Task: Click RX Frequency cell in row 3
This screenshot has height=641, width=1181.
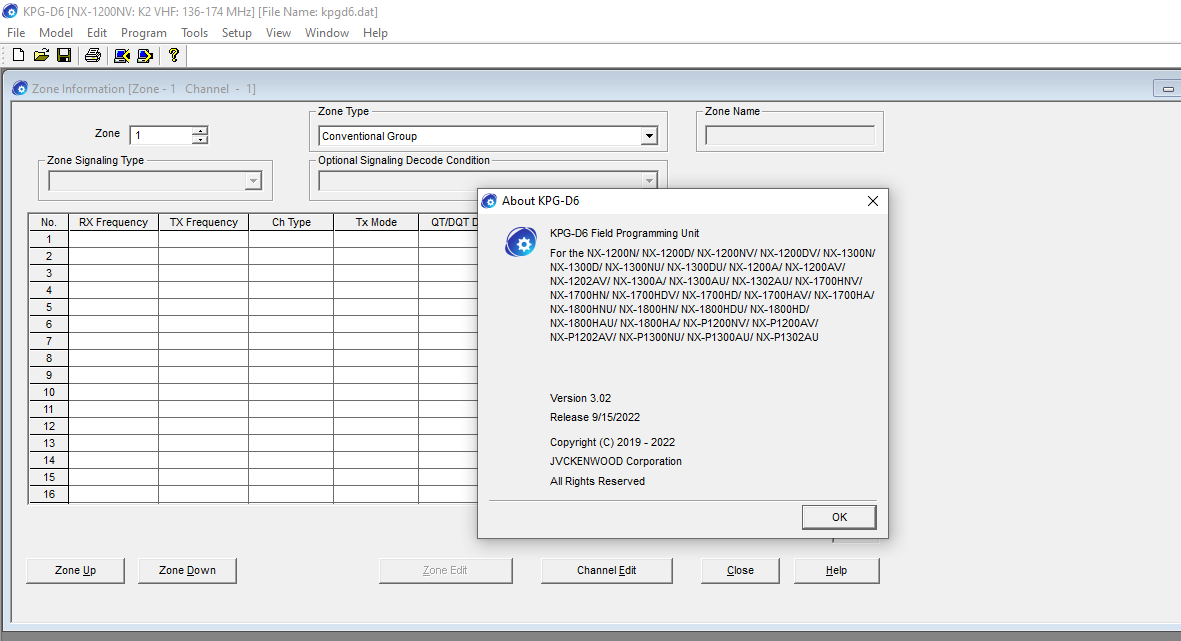Action: tap(113, 273)
